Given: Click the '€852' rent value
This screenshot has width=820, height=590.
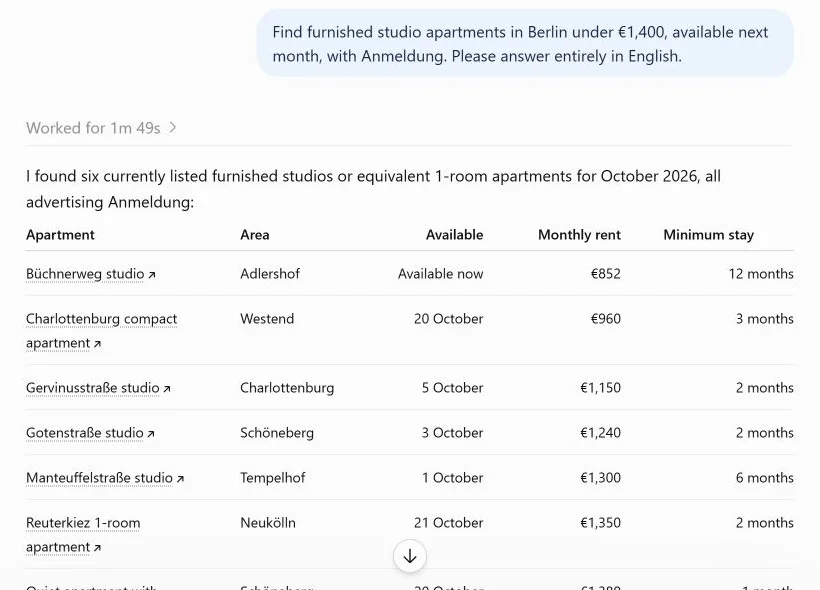Looking at the screenshot, I should coord(606,274).
